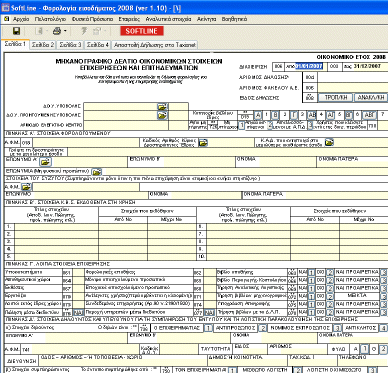Image resolution: width=388 pixels, height=373 pixels.
Task: Open folder lookup next to ΕΠΩΝΥΜΟ Α'
Action: click(45, 162)
